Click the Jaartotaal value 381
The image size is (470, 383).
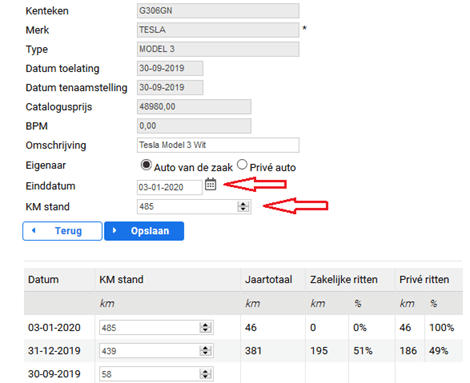coord(253,351)
